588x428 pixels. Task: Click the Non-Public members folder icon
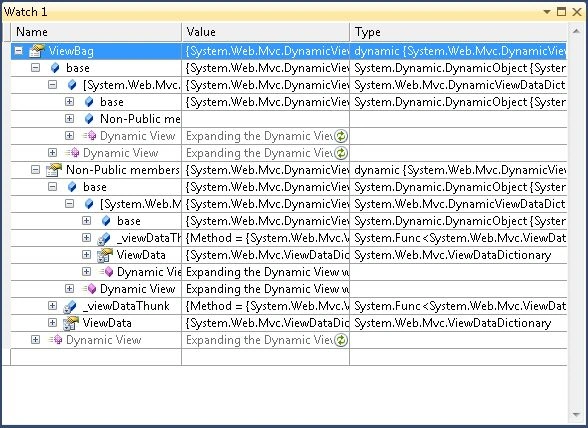54,170
